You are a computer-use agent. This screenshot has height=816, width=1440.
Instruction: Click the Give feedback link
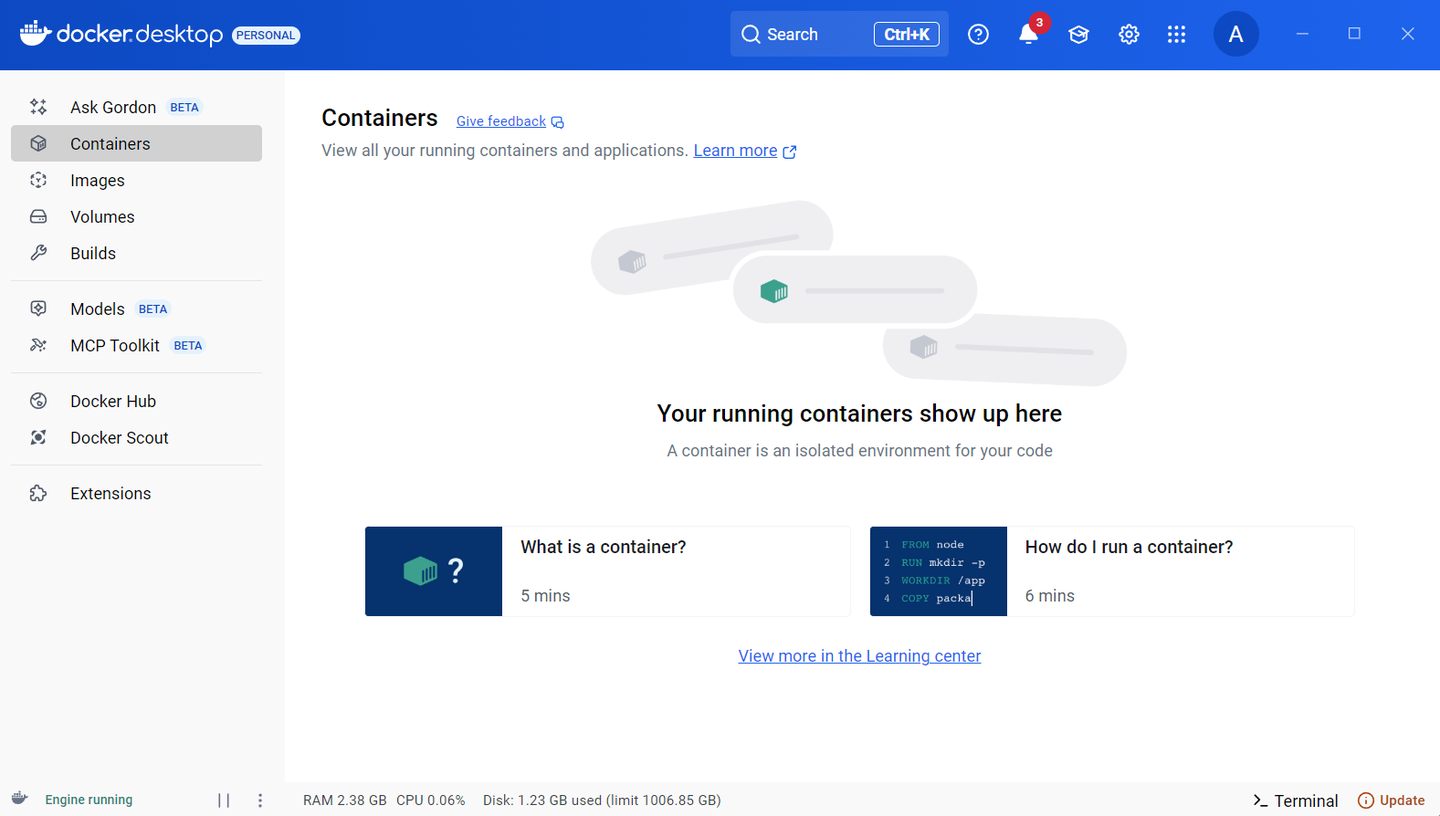coord(500,121)
